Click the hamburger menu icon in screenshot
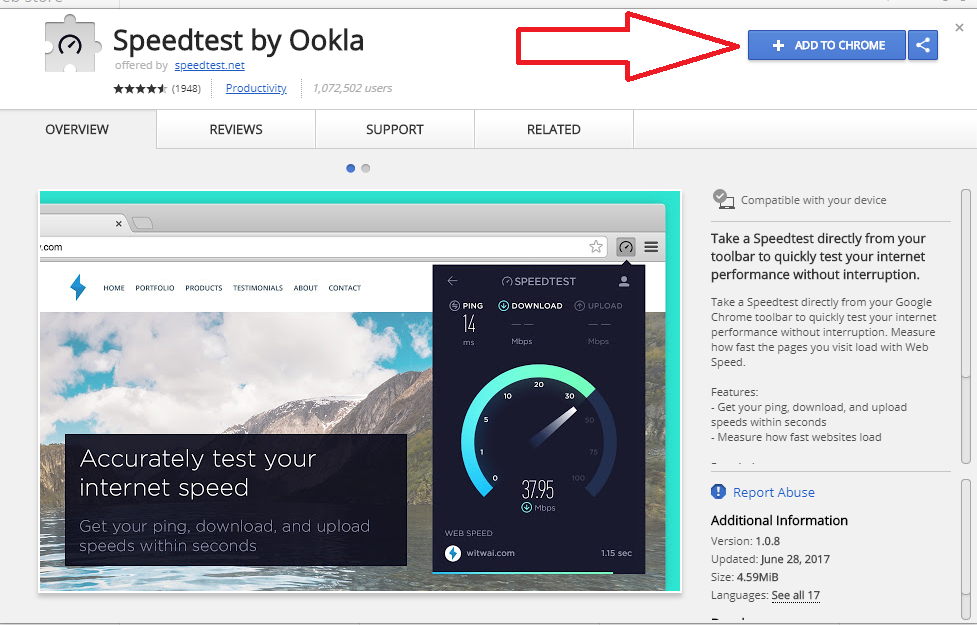 point(651,247)
